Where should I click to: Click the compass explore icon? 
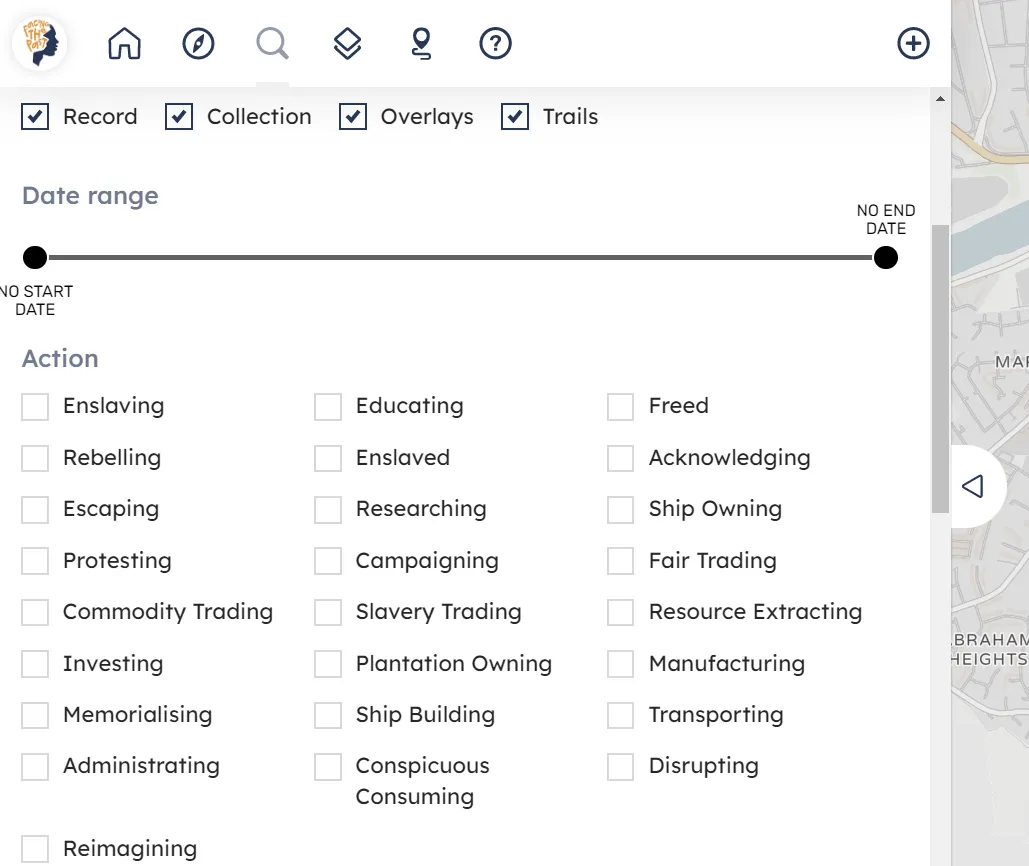pos(199,44)
